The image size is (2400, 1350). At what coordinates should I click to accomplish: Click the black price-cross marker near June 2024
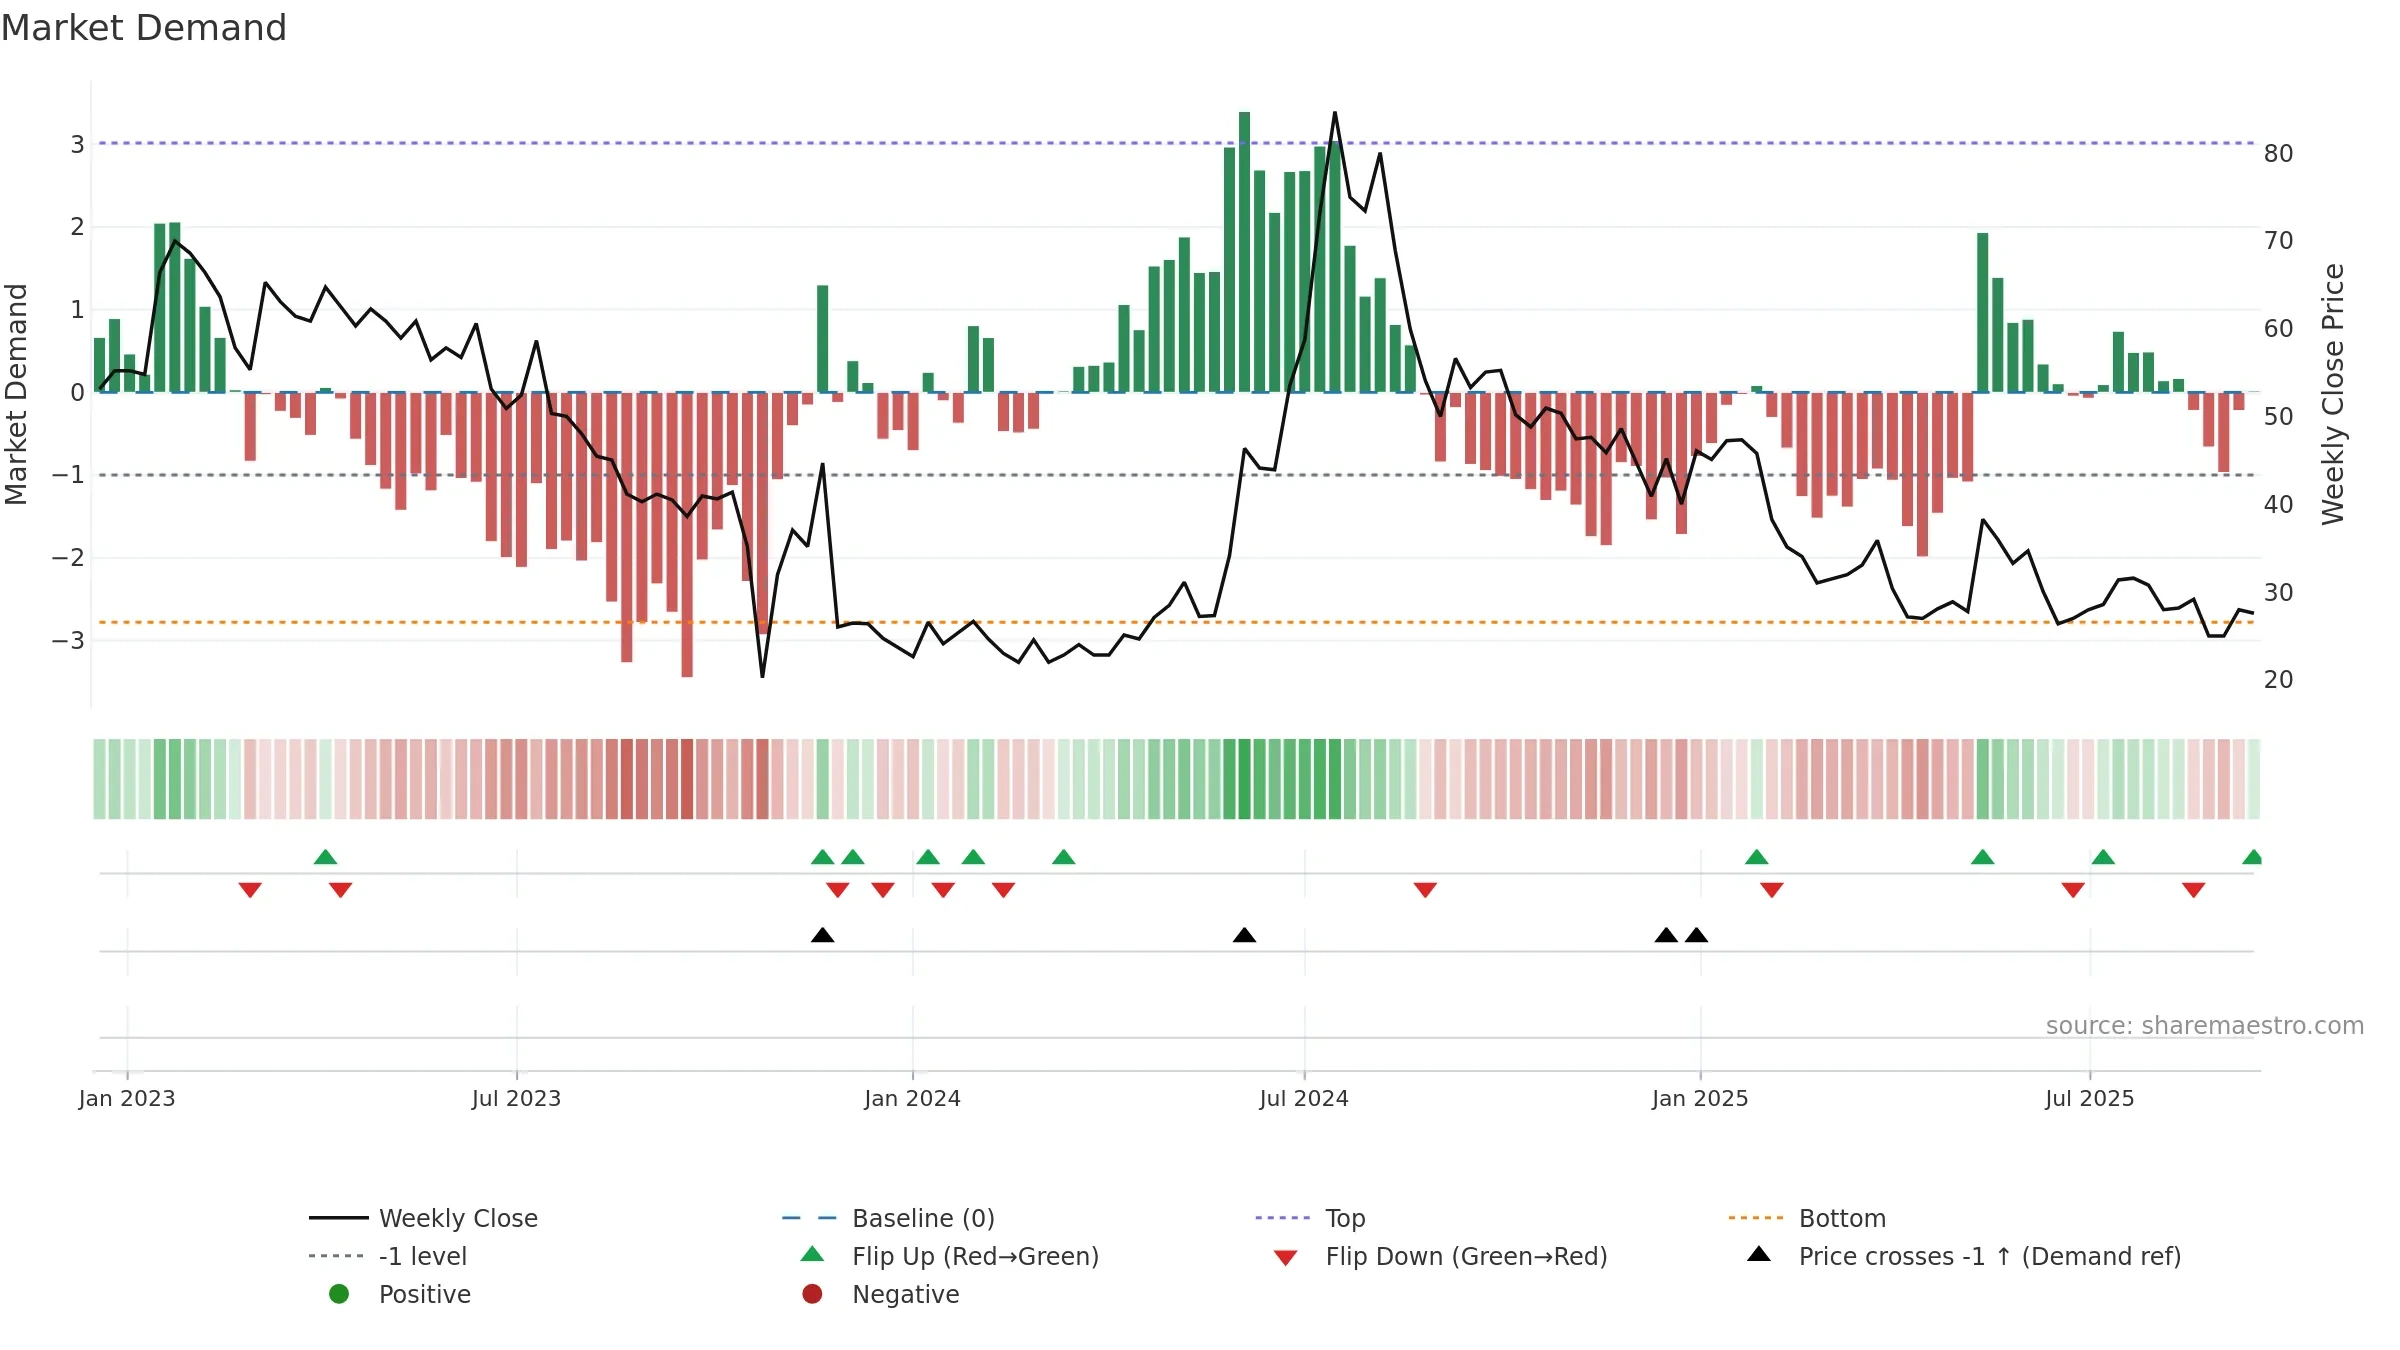[1244, 935]
